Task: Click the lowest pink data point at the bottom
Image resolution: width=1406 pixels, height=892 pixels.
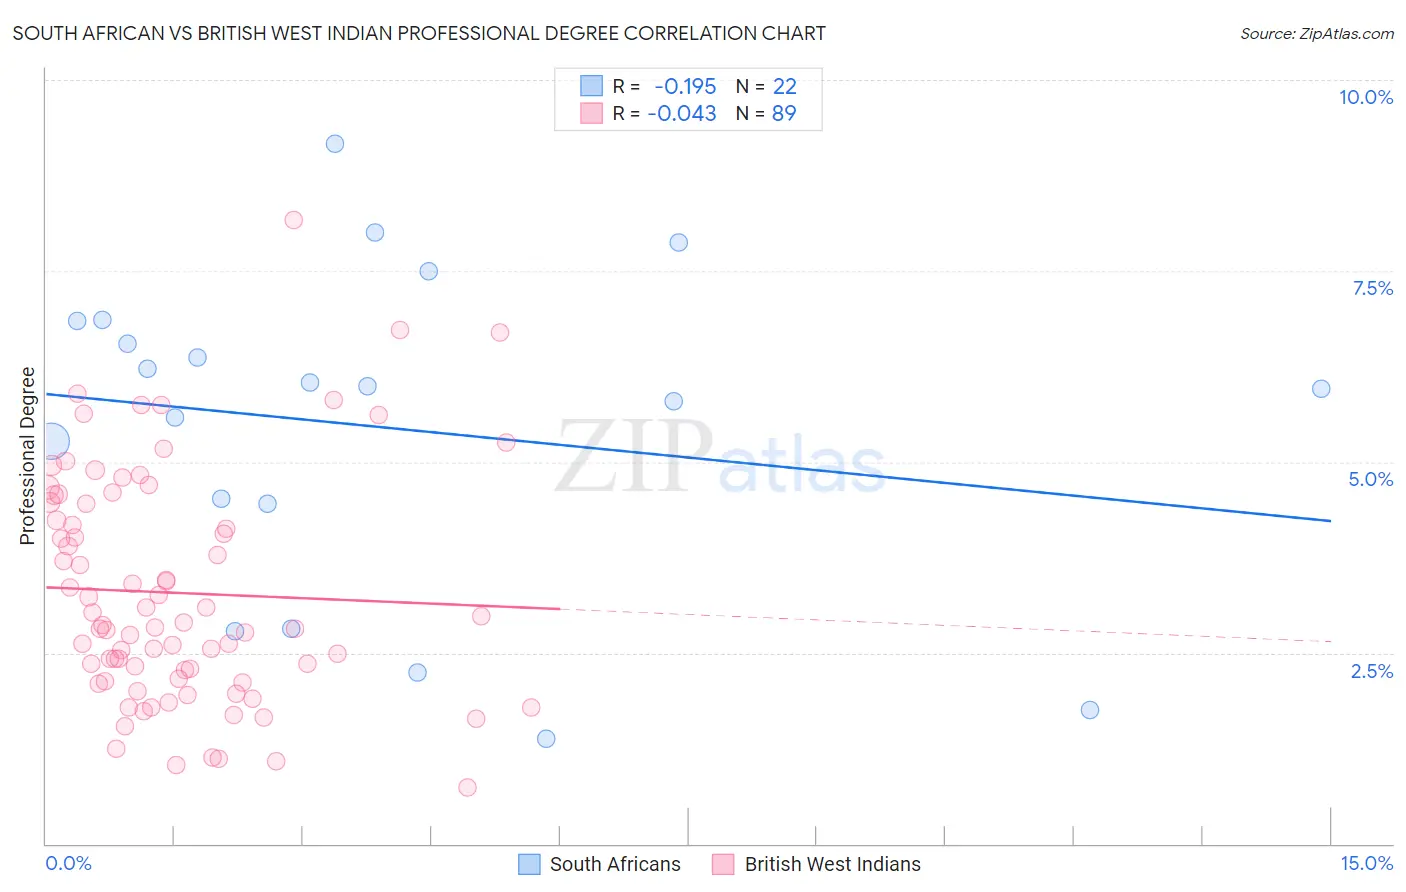Action: (467, 787)
